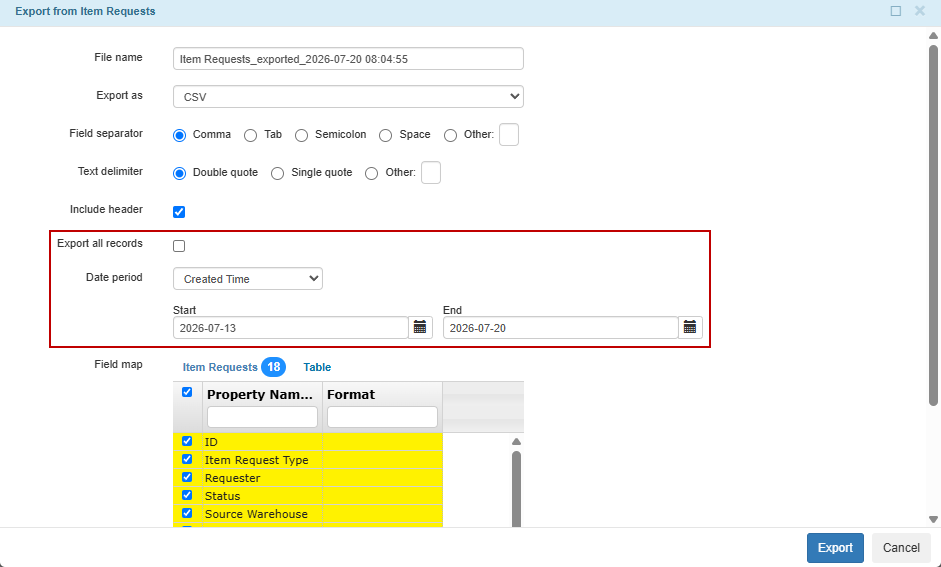Viewport: 941px width, 567px height.
Task: Click the Format column header
Action: [x=351, y=394]
